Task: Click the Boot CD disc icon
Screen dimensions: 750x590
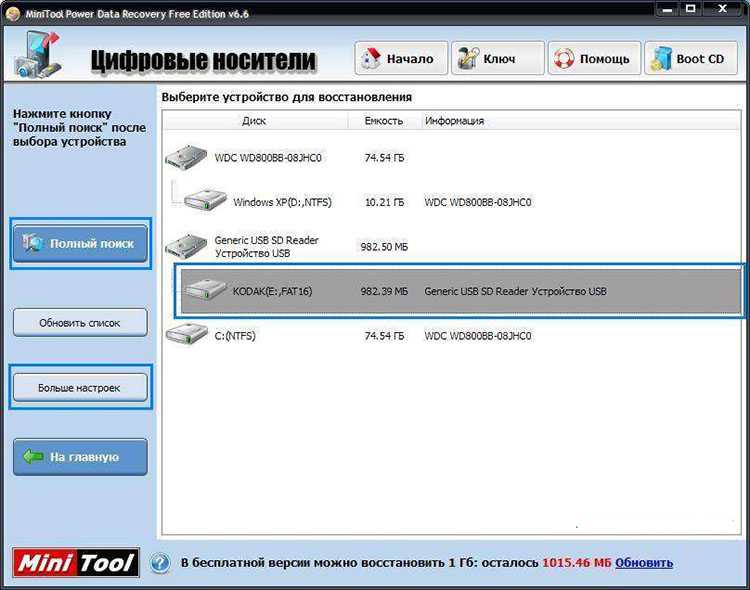Action: [x=661, y=59]
